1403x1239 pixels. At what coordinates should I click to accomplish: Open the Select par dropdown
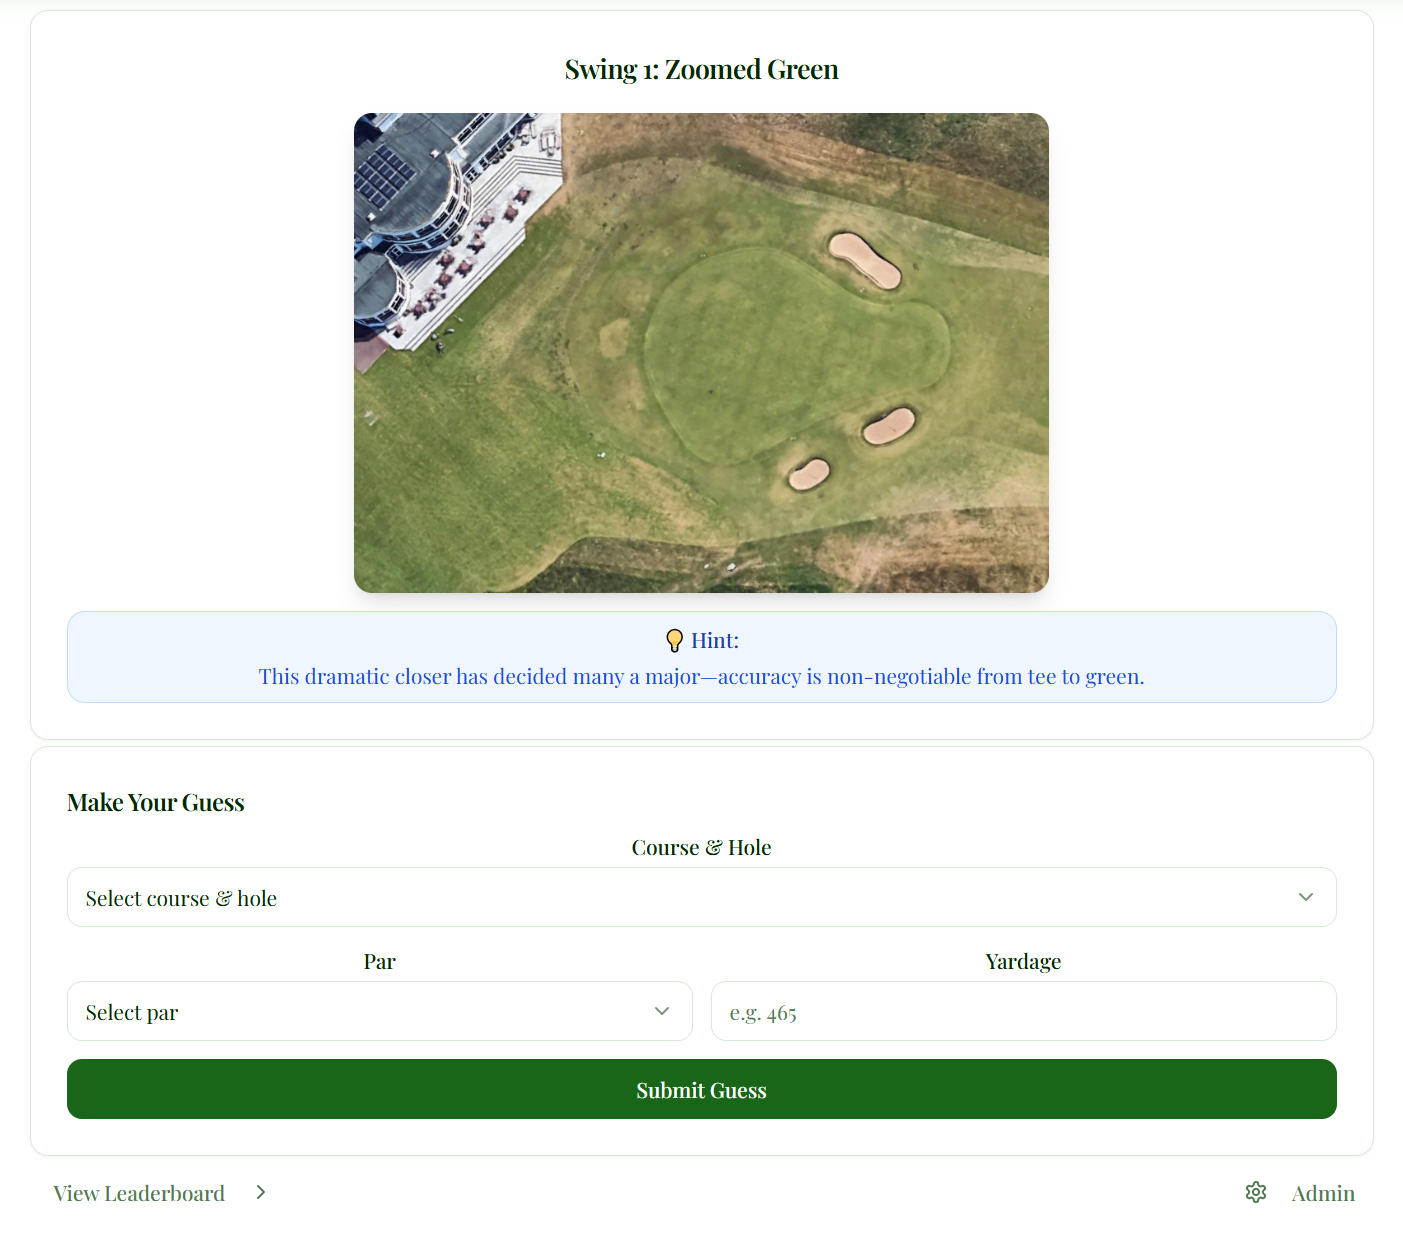tap(379, 1011)
